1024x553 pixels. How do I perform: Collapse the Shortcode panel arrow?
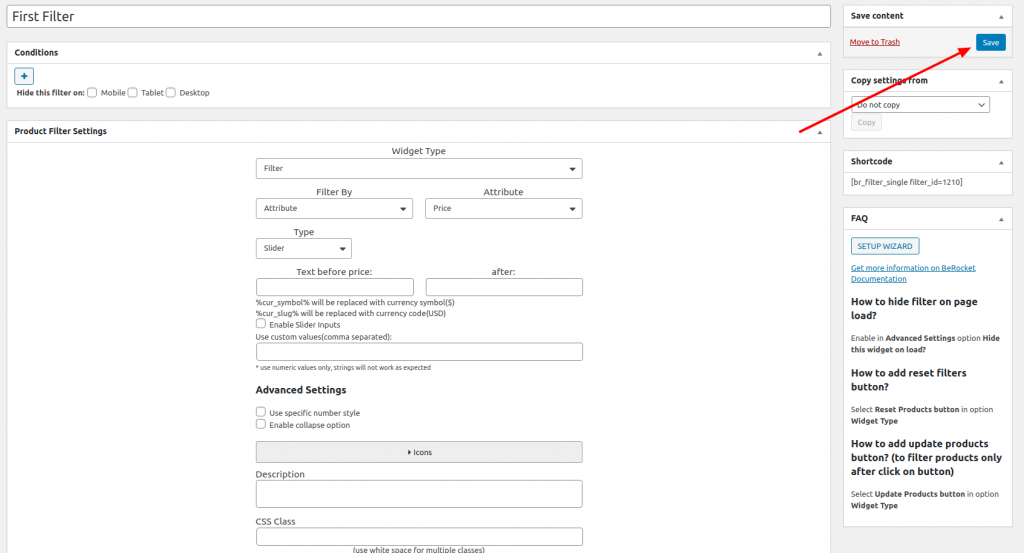tap(999, 162)
